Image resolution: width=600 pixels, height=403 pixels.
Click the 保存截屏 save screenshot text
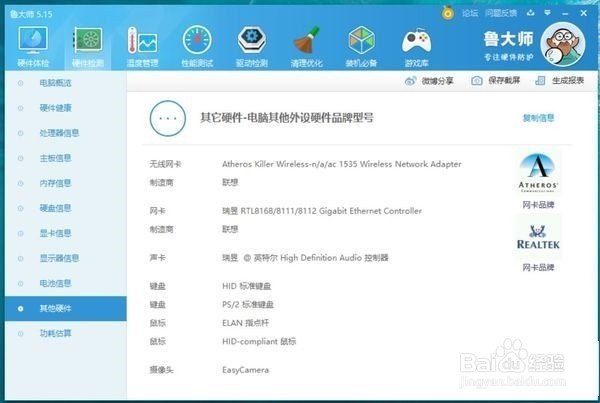click(504, 81)
